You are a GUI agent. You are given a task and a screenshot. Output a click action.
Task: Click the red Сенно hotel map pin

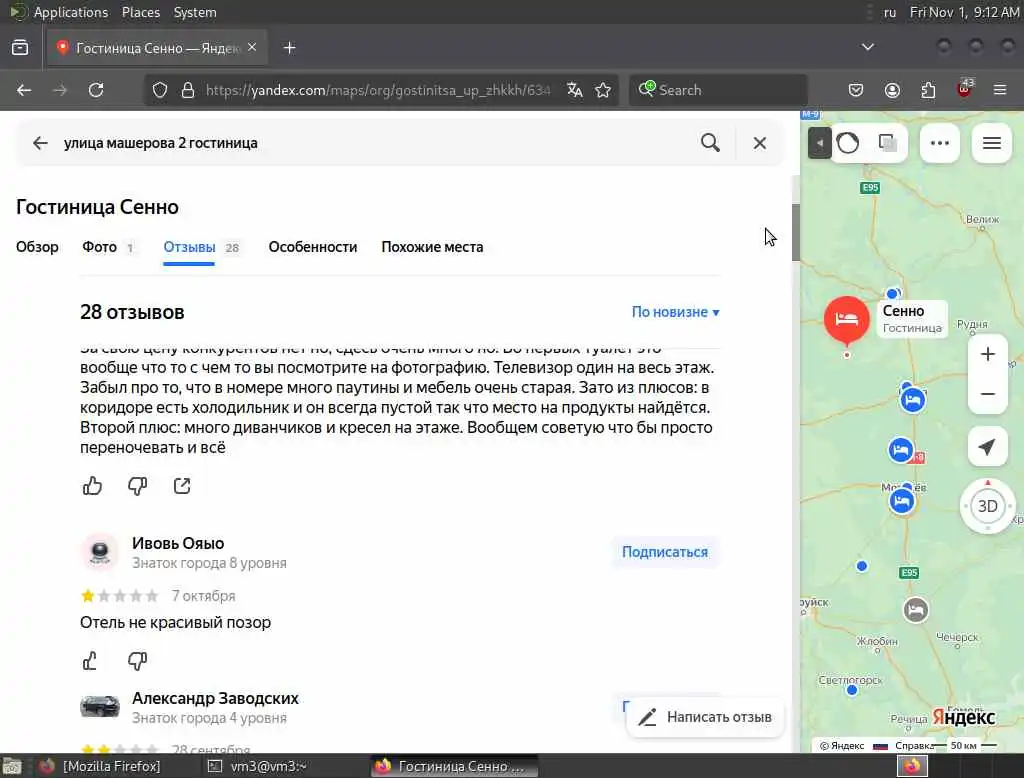(x=846, y=319)
